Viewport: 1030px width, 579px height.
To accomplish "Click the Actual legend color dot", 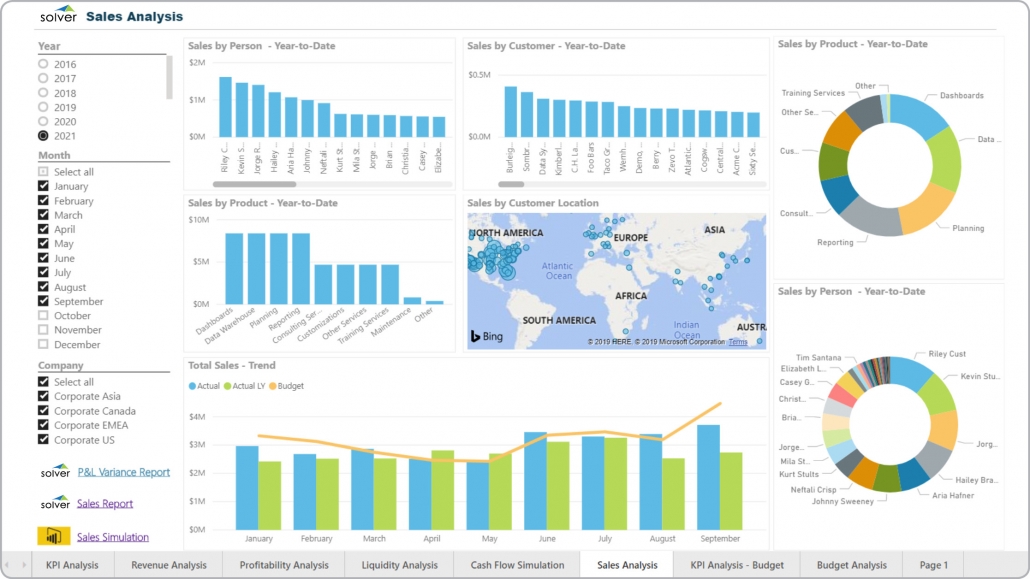I will tap(192, 385).
